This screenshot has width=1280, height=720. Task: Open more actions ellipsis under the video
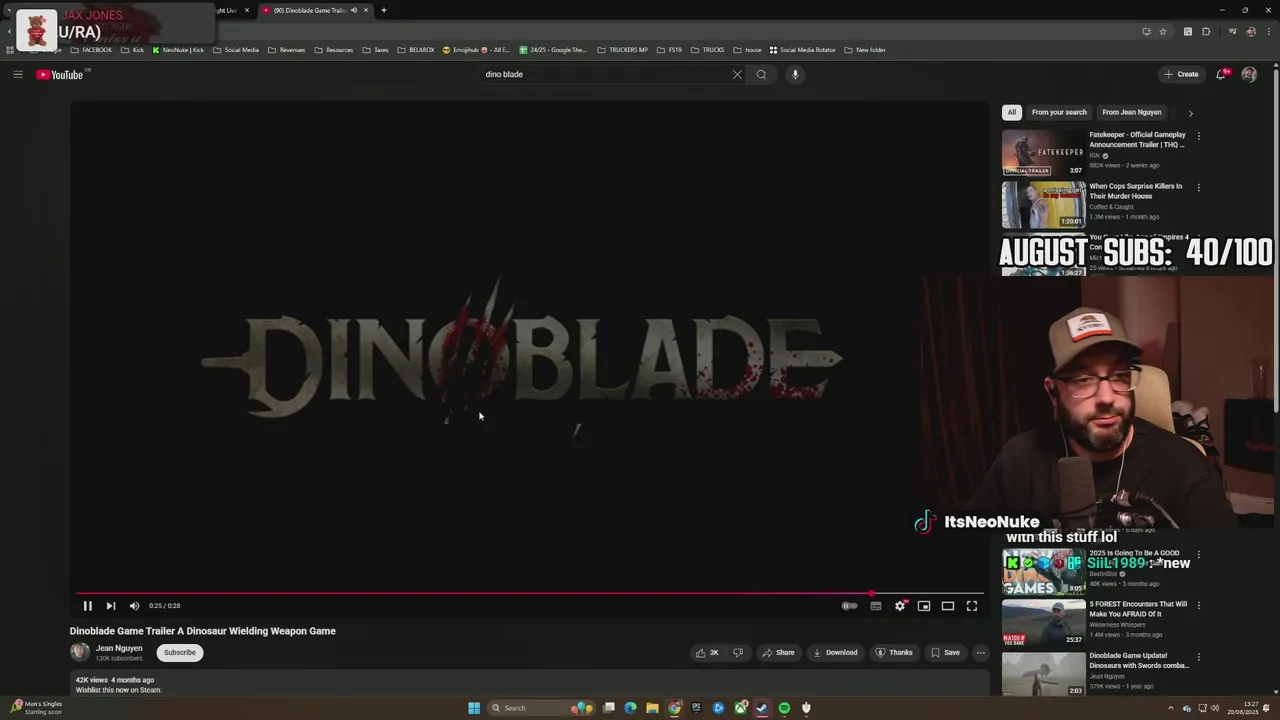point(981,653)
